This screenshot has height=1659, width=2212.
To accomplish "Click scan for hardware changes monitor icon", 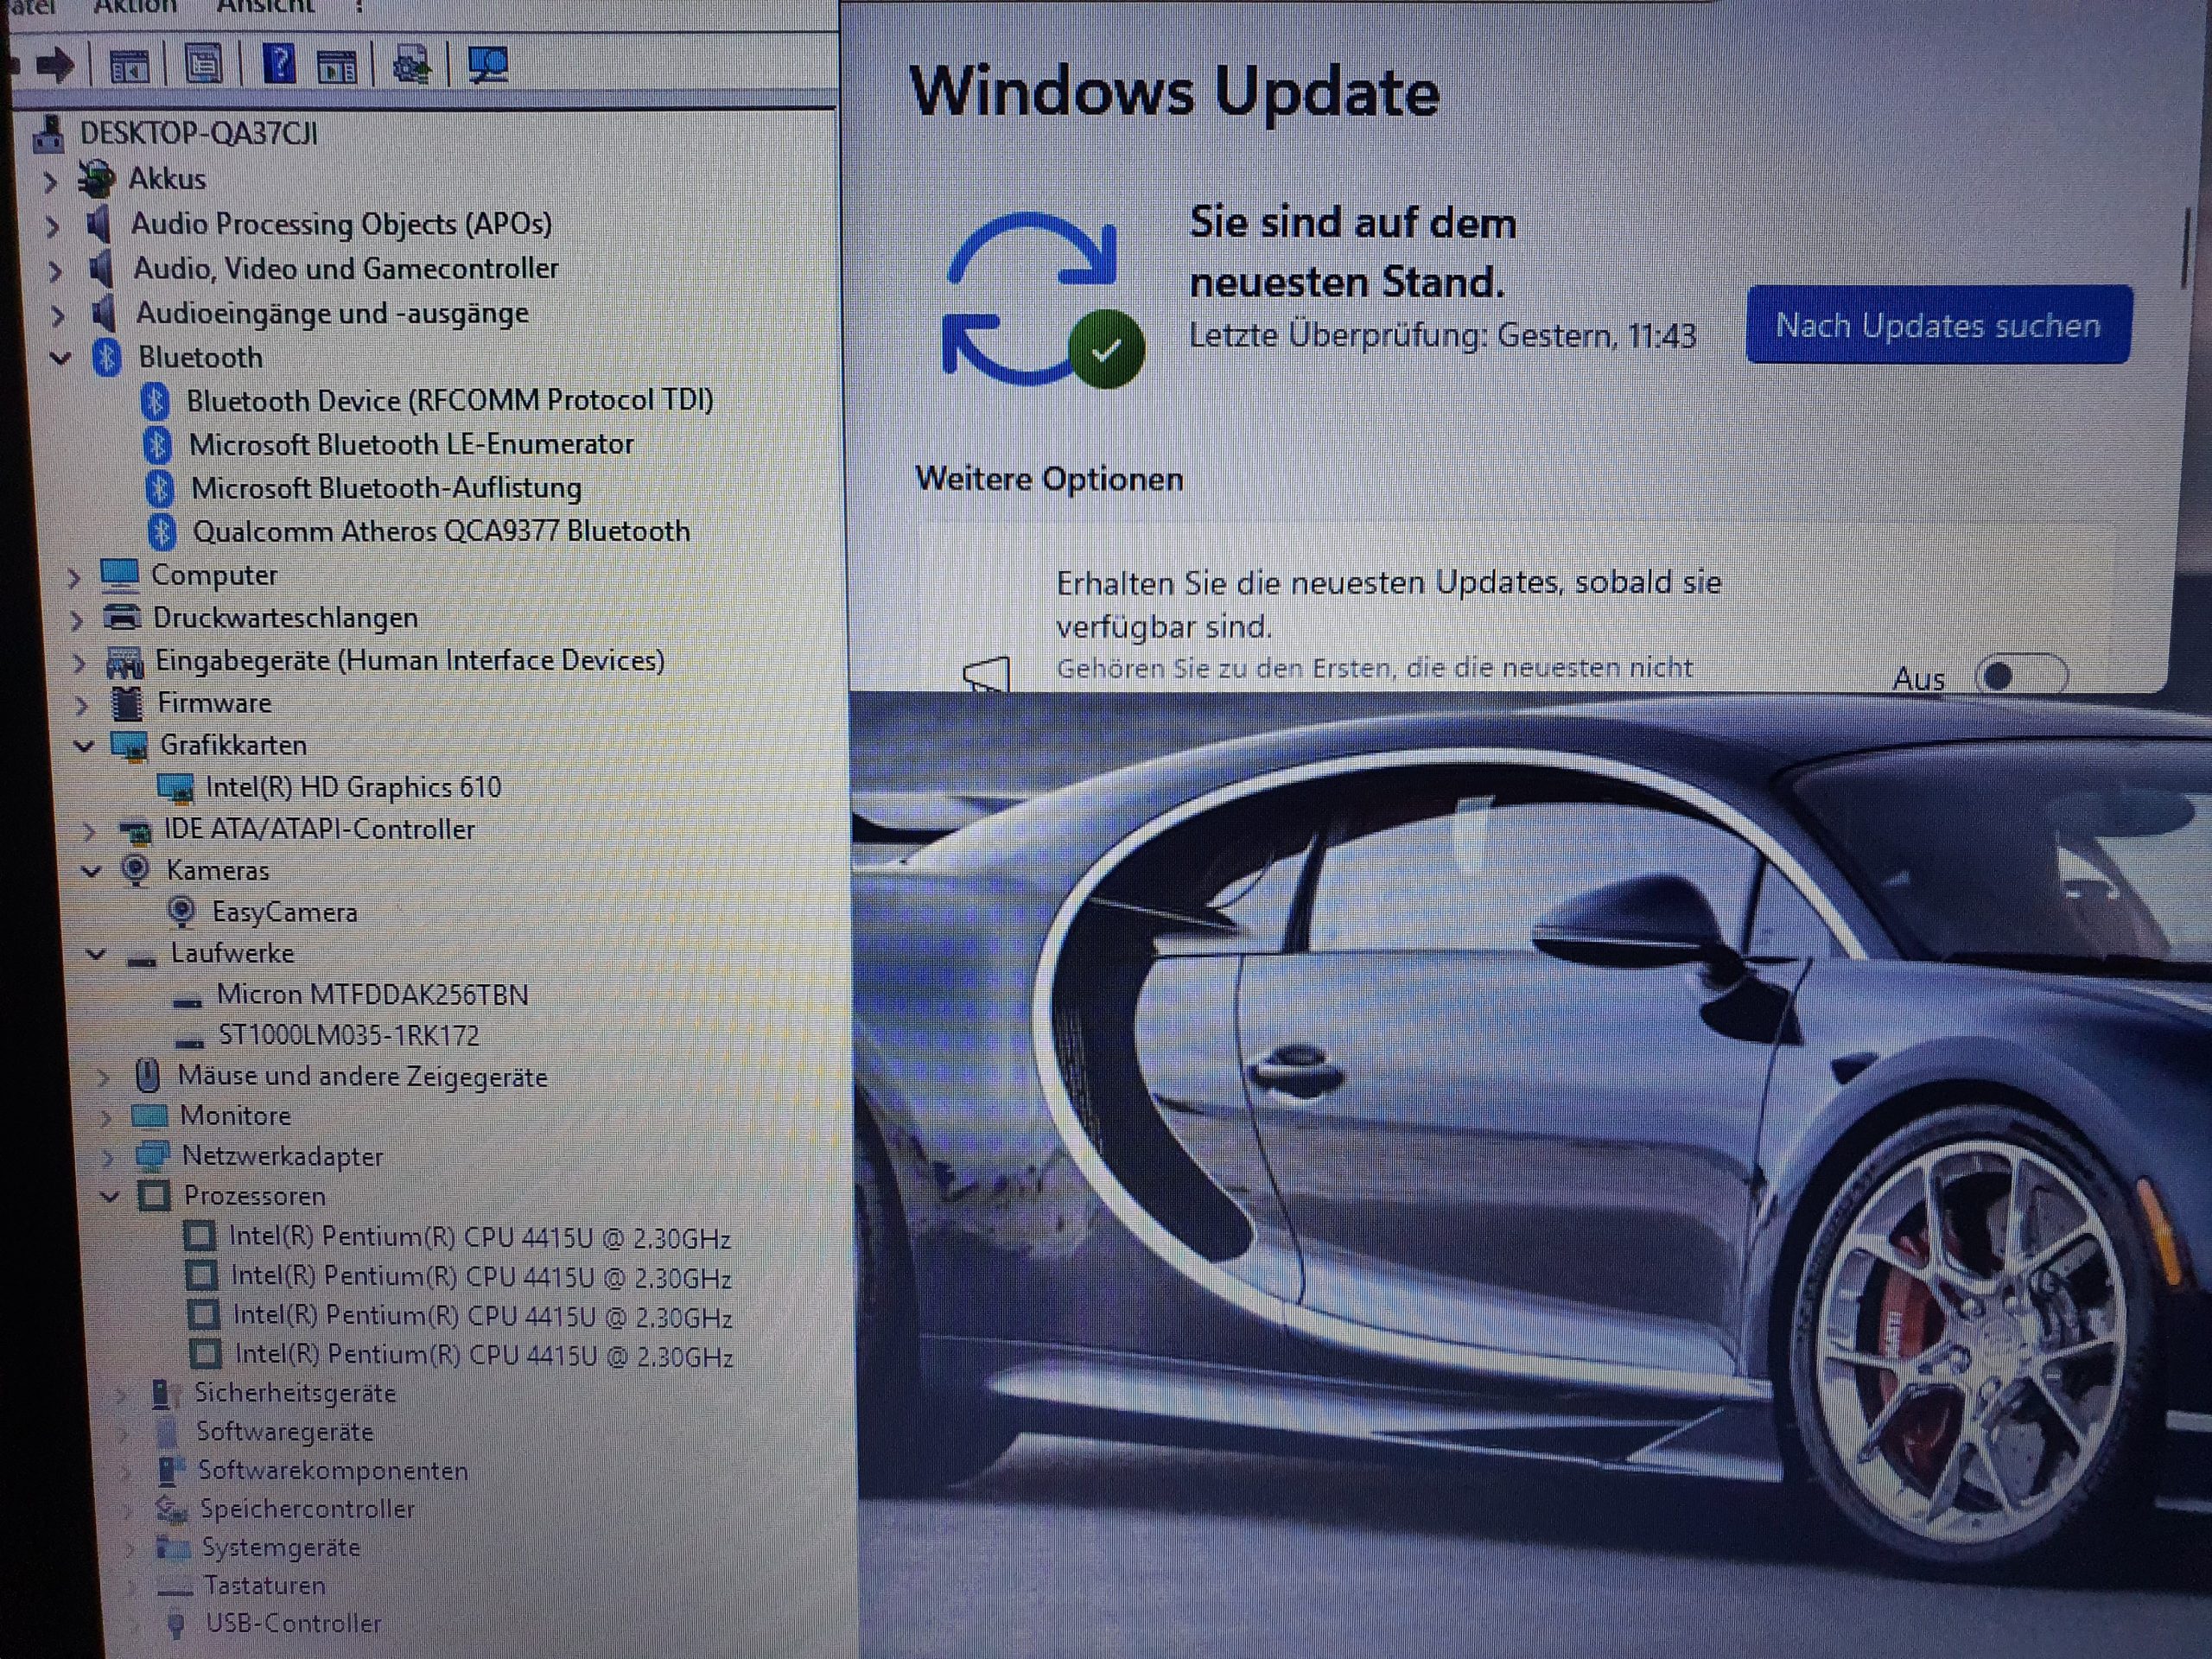I will coord(488,66).
